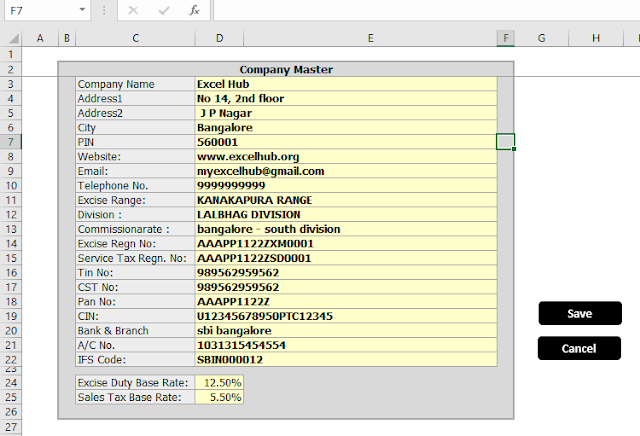This screenshot has height=436, width=640.
Task: Click the 'Company Name' label cell
Action: coord(135,84)
